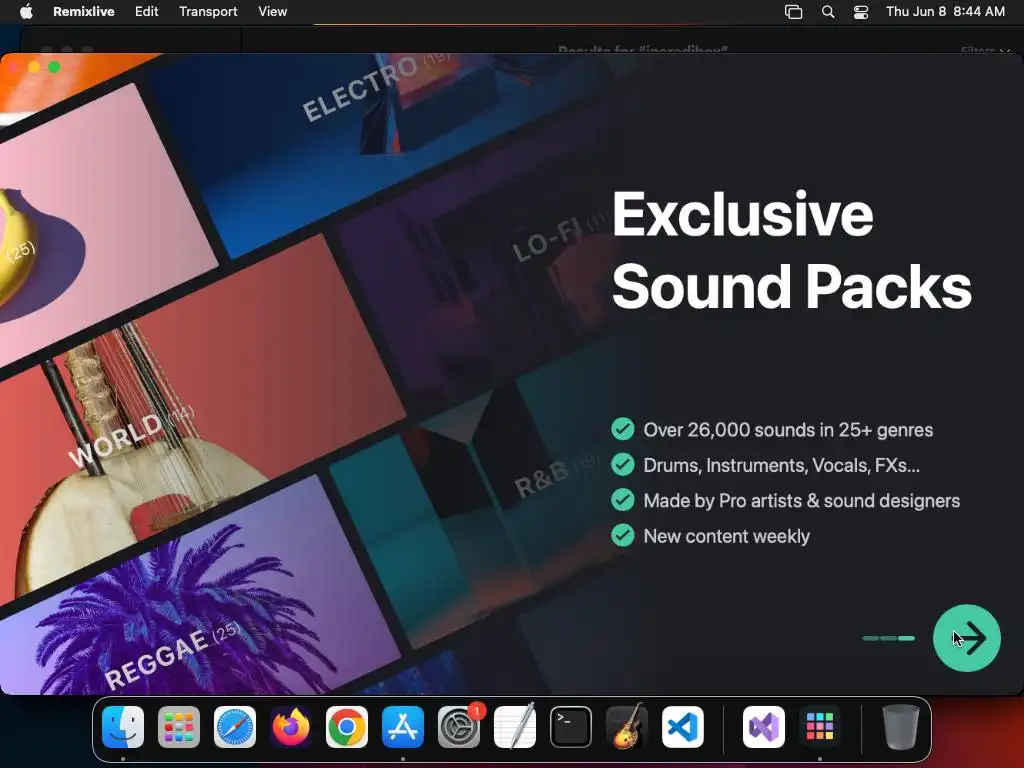This screenshot has height=768, width=1024.
Task: Open the purple Visual Studio dock icon
Action: tap(764, 727)
